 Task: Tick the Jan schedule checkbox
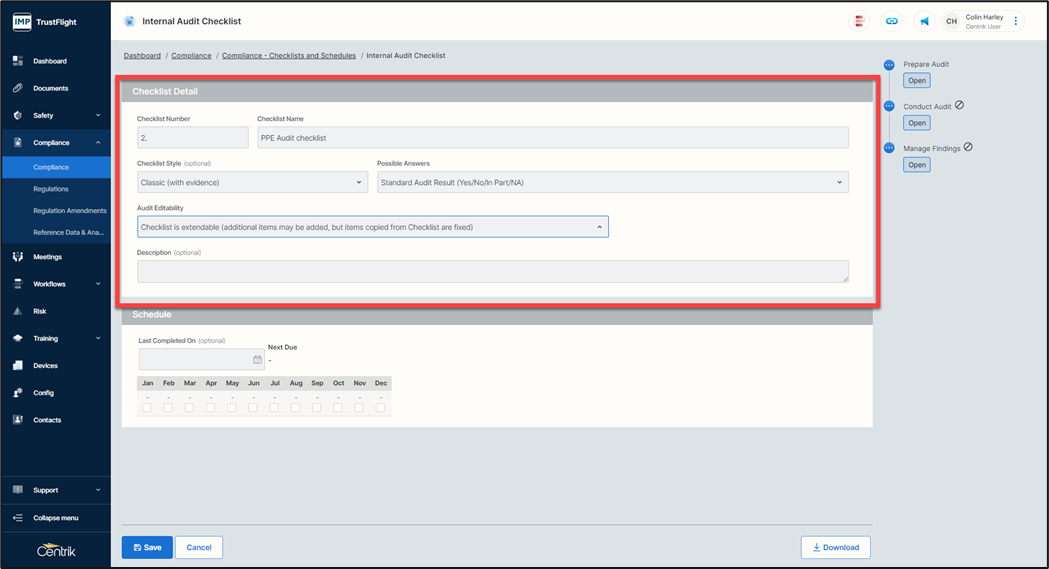pos(147,407)
